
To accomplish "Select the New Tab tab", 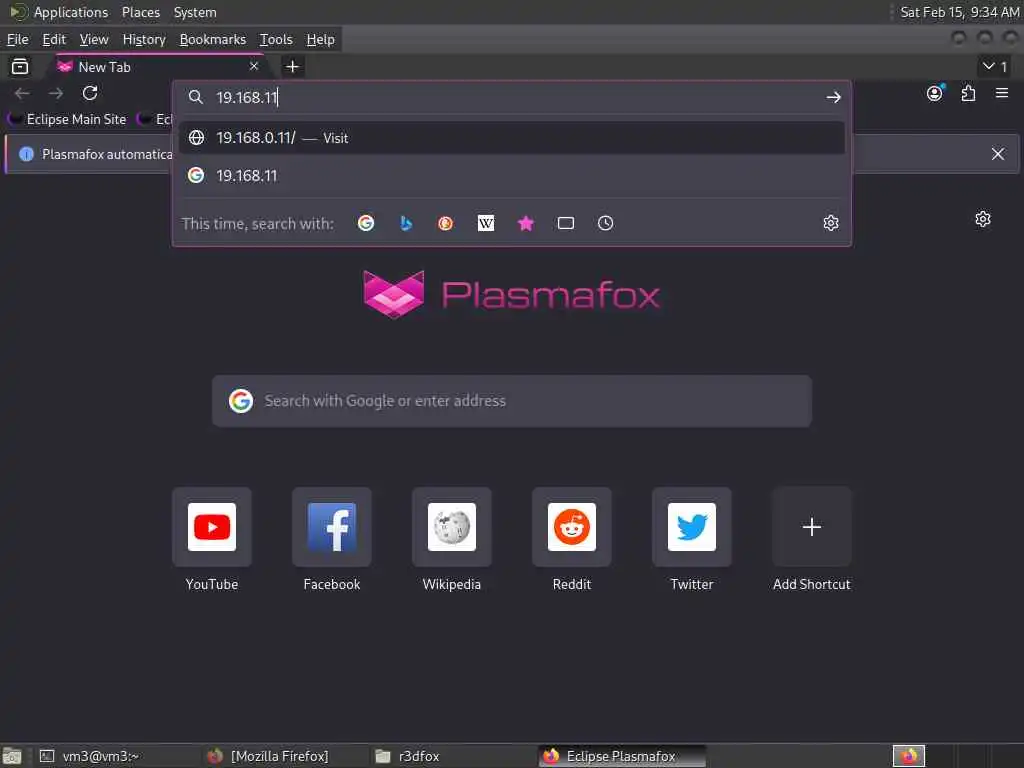I will pyautogui.click(x=159, y=67).
